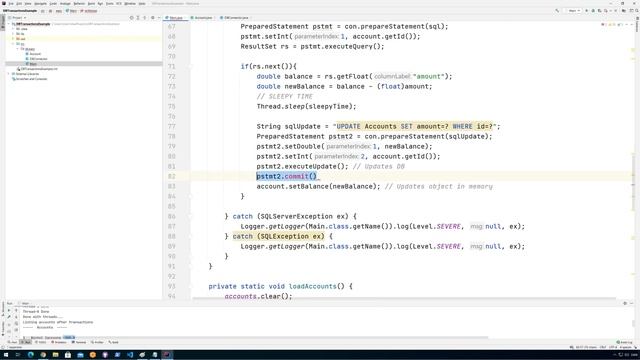The height and width of the screenshot is (360, 640).
Task: Open the TODO tool window tab
Action: (40, 342)
